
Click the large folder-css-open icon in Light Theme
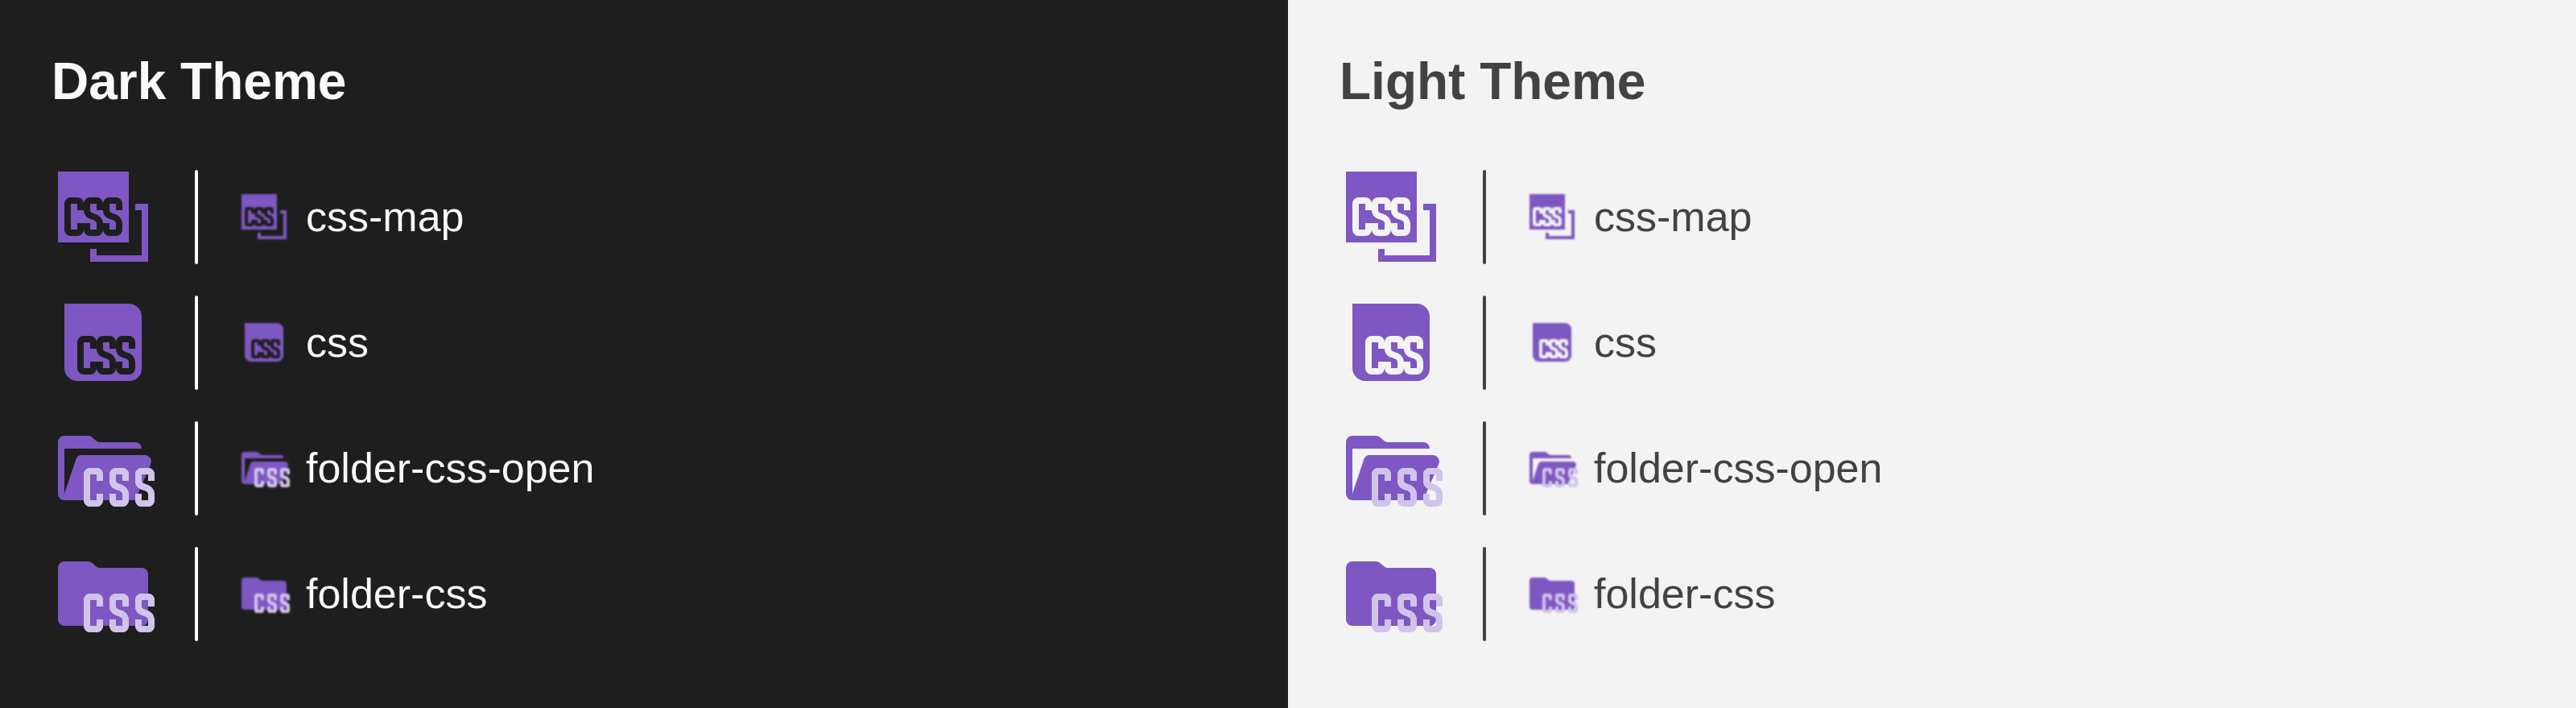tap(1395, 470)
